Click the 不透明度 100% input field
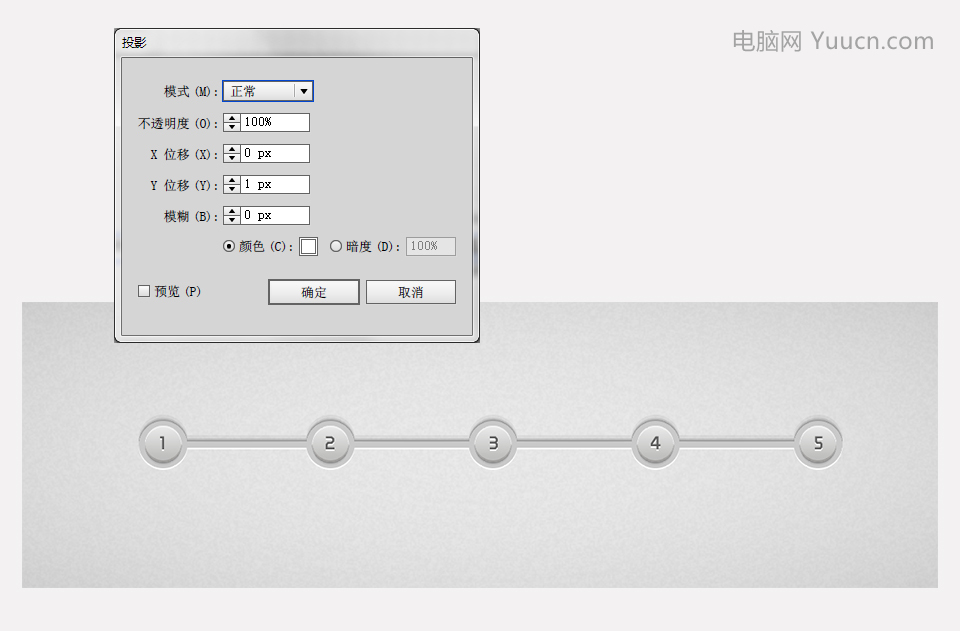960x631 pixels. tap(275, 122)
